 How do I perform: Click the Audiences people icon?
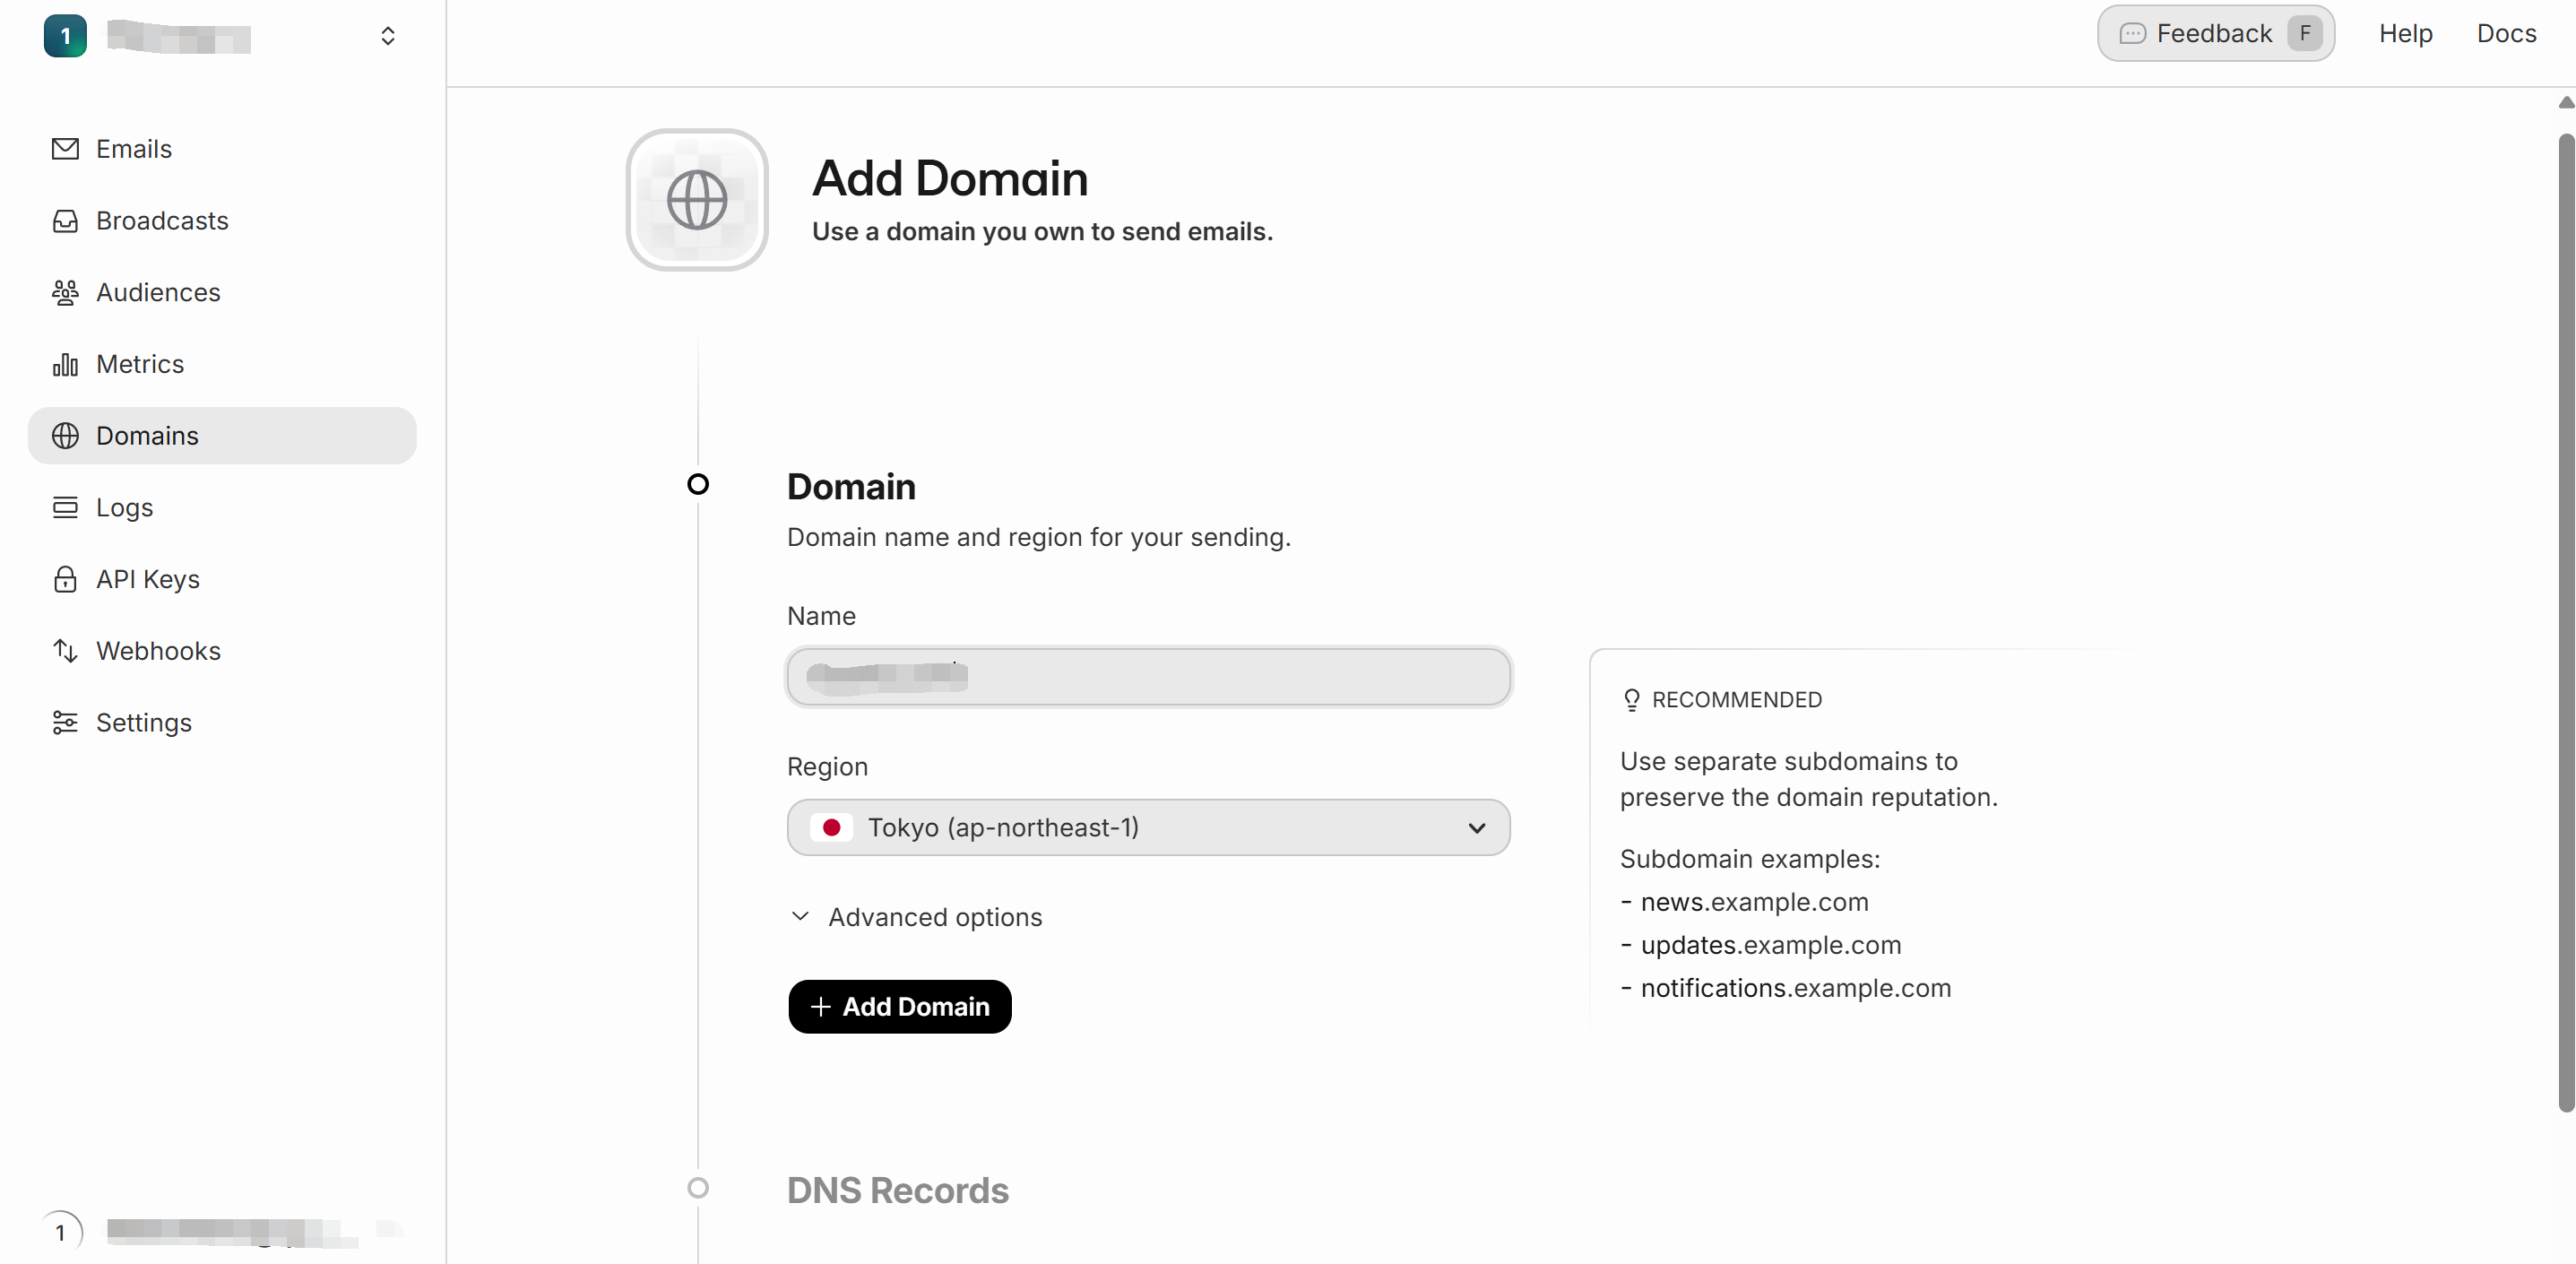click(x=65, y=293)
